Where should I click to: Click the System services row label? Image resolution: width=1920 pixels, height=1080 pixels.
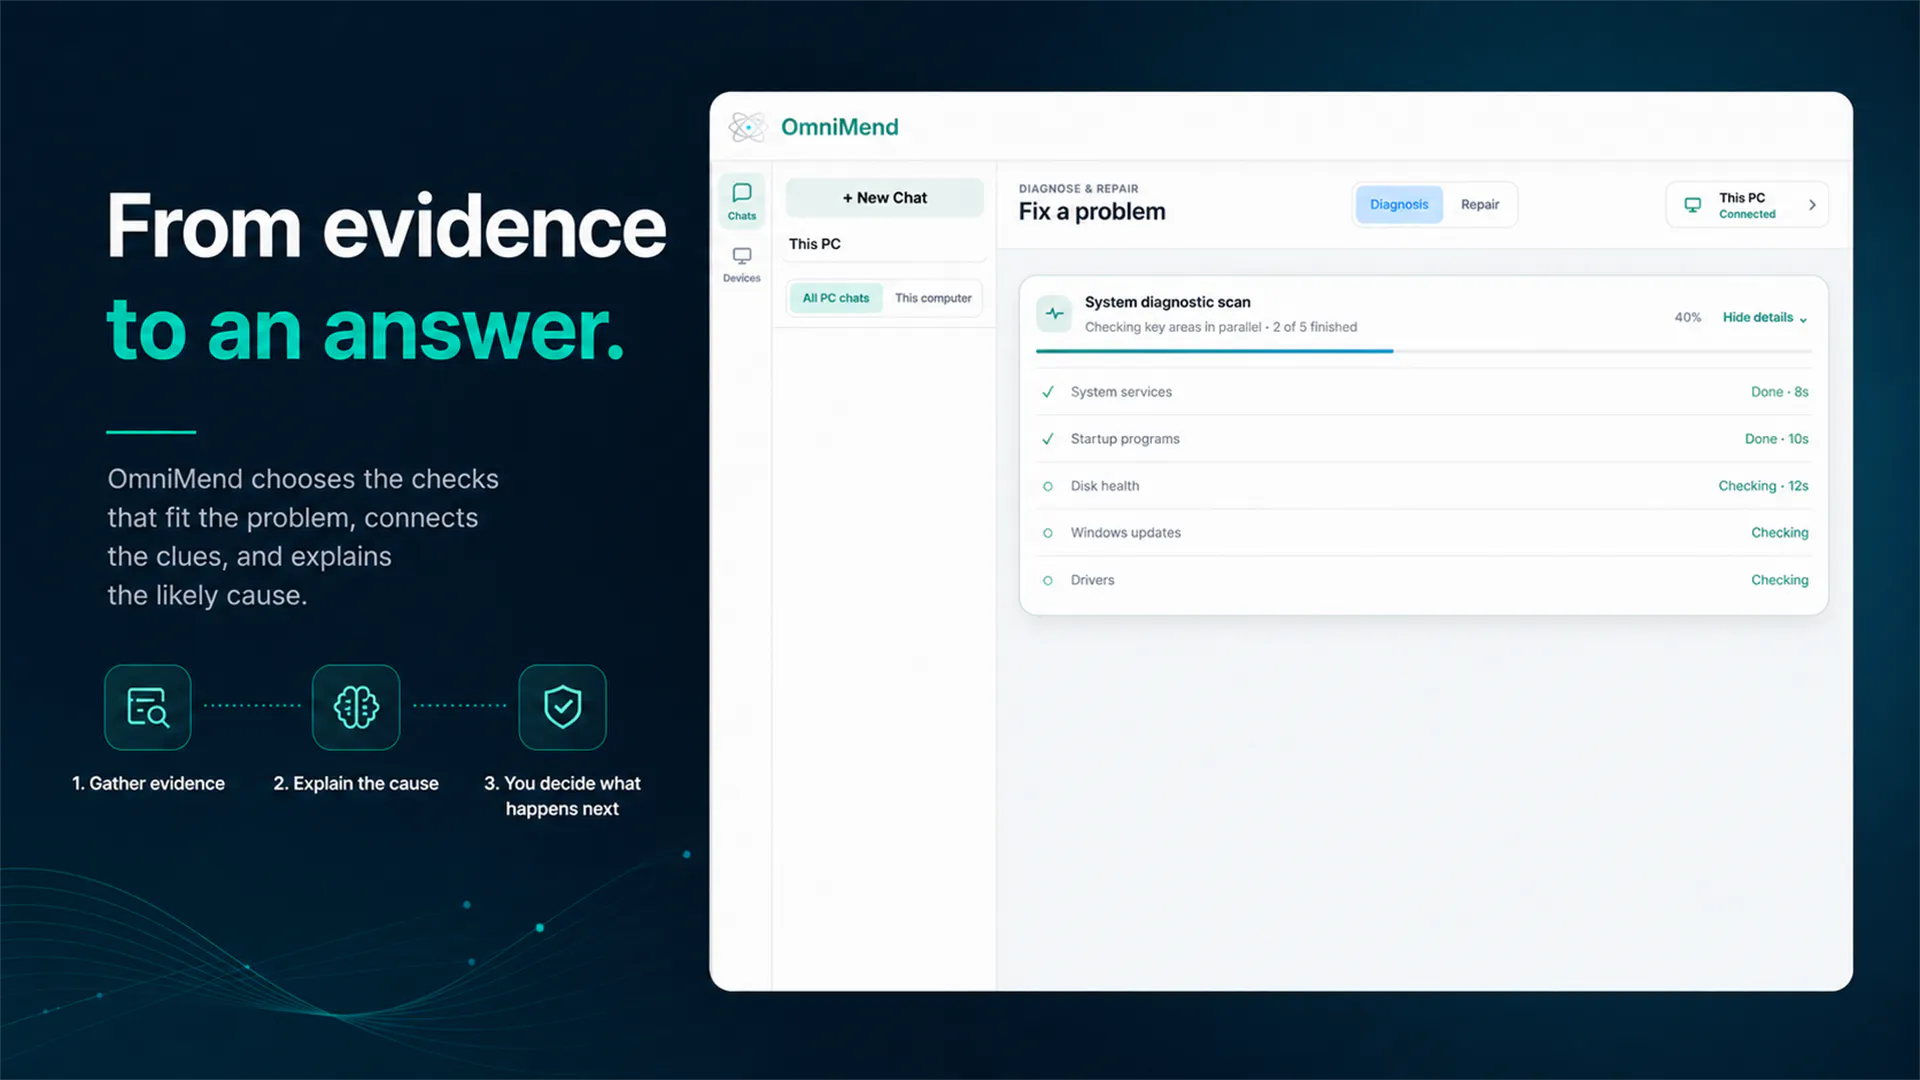1121,392
